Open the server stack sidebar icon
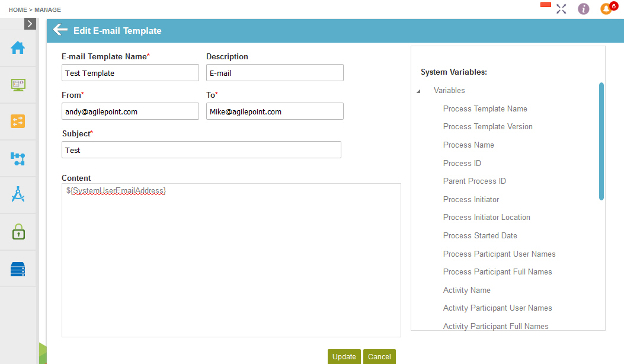The width and height of the screenshot is (624, 364). [18, 269]
